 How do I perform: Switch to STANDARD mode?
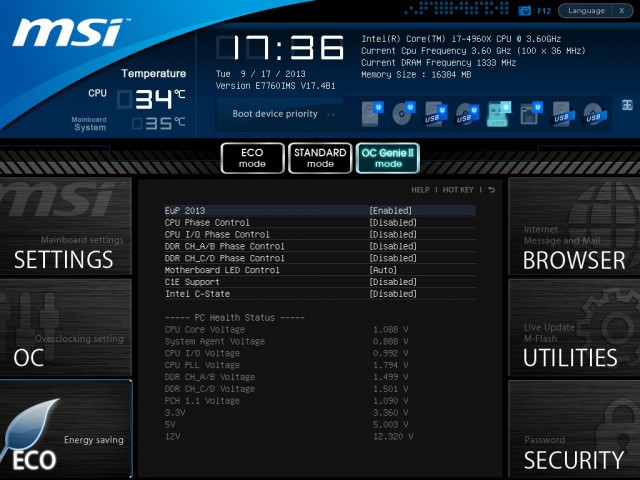320,158
